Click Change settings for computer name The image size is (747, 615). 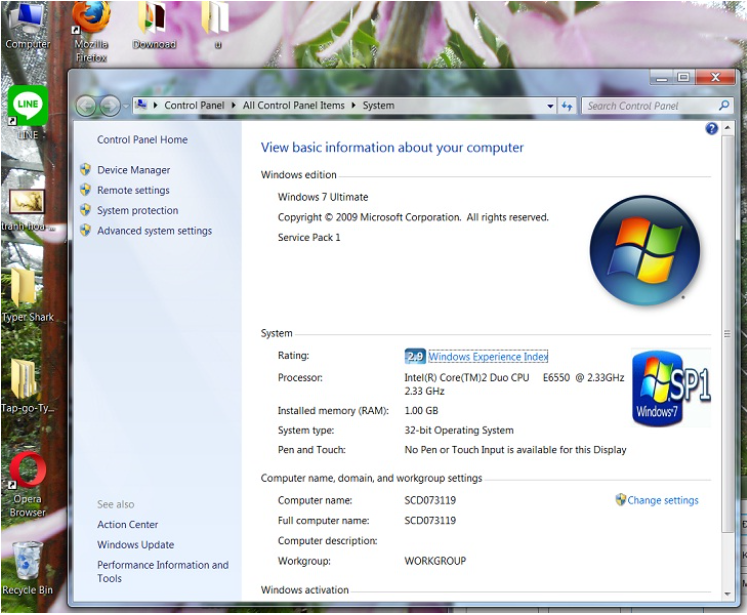coord(662,500)
